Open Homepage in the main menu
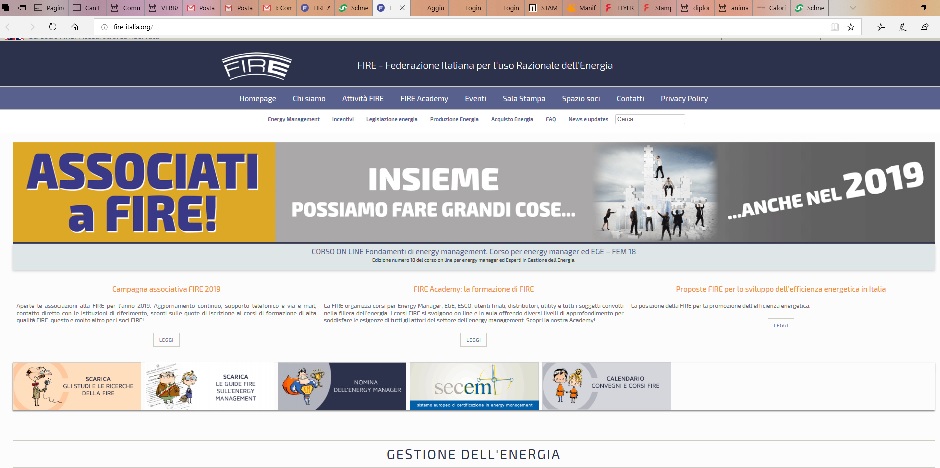The image size is (940, 468). (258, 99)
